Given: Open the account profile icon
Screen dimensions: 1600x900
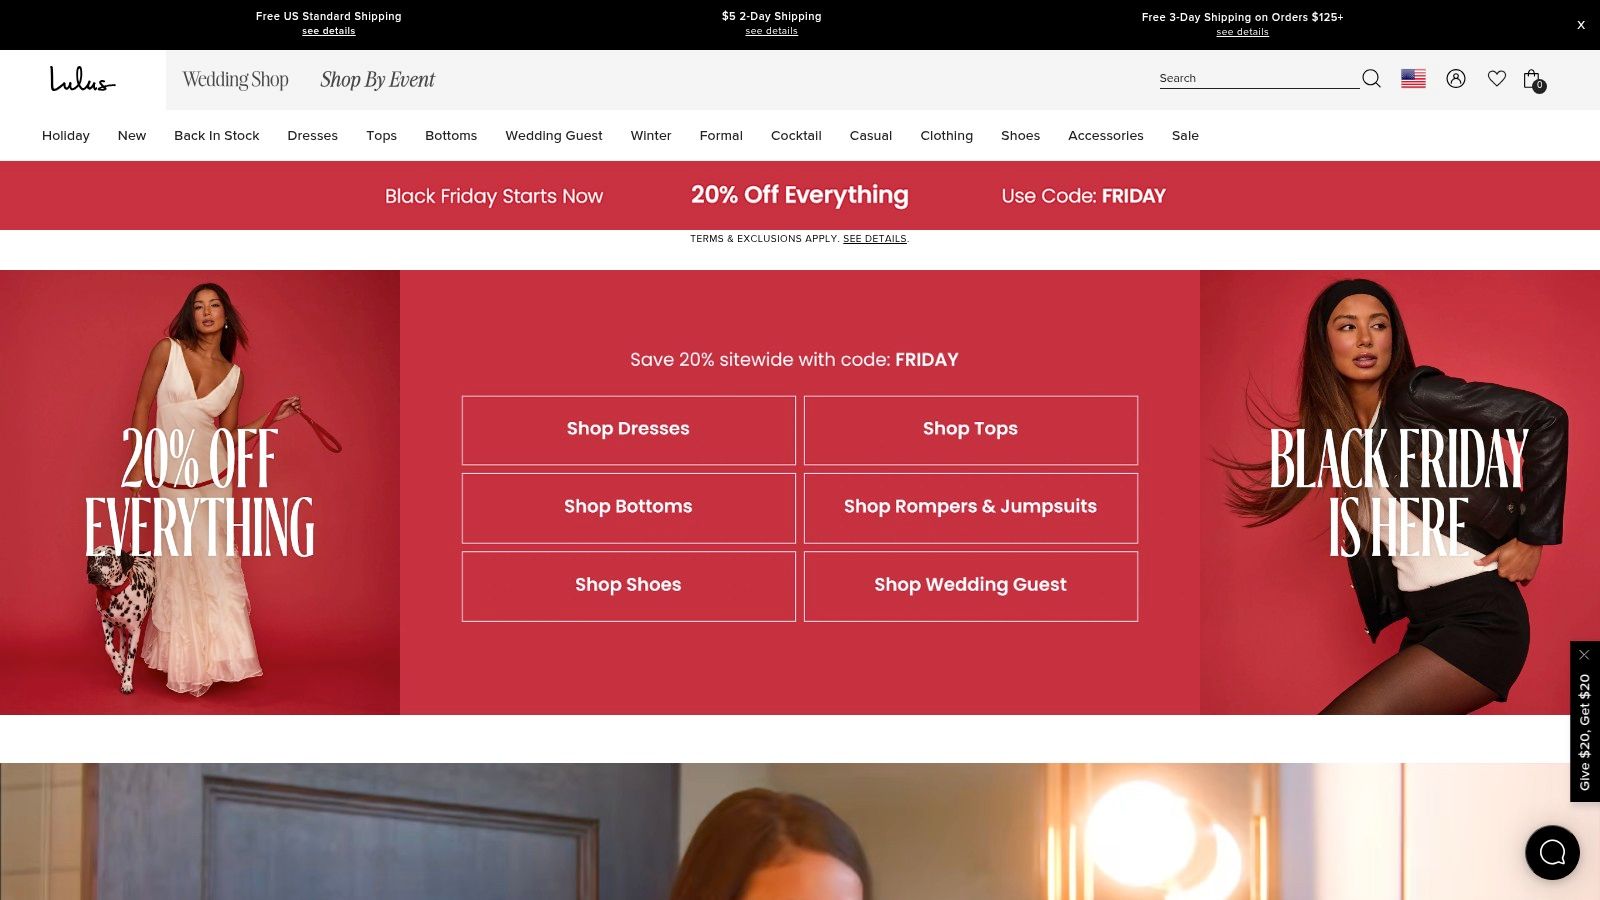Looking at the screenshot, I should tap(1456, 78).
